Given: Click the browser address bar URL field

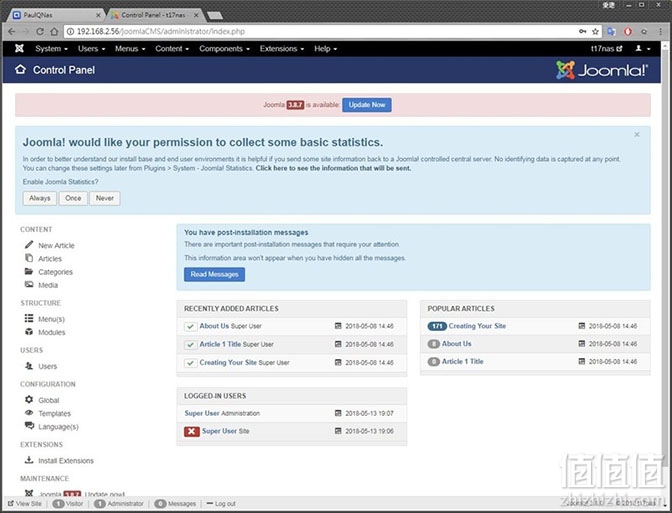Looking at the screenshot, I should point(321,31).
